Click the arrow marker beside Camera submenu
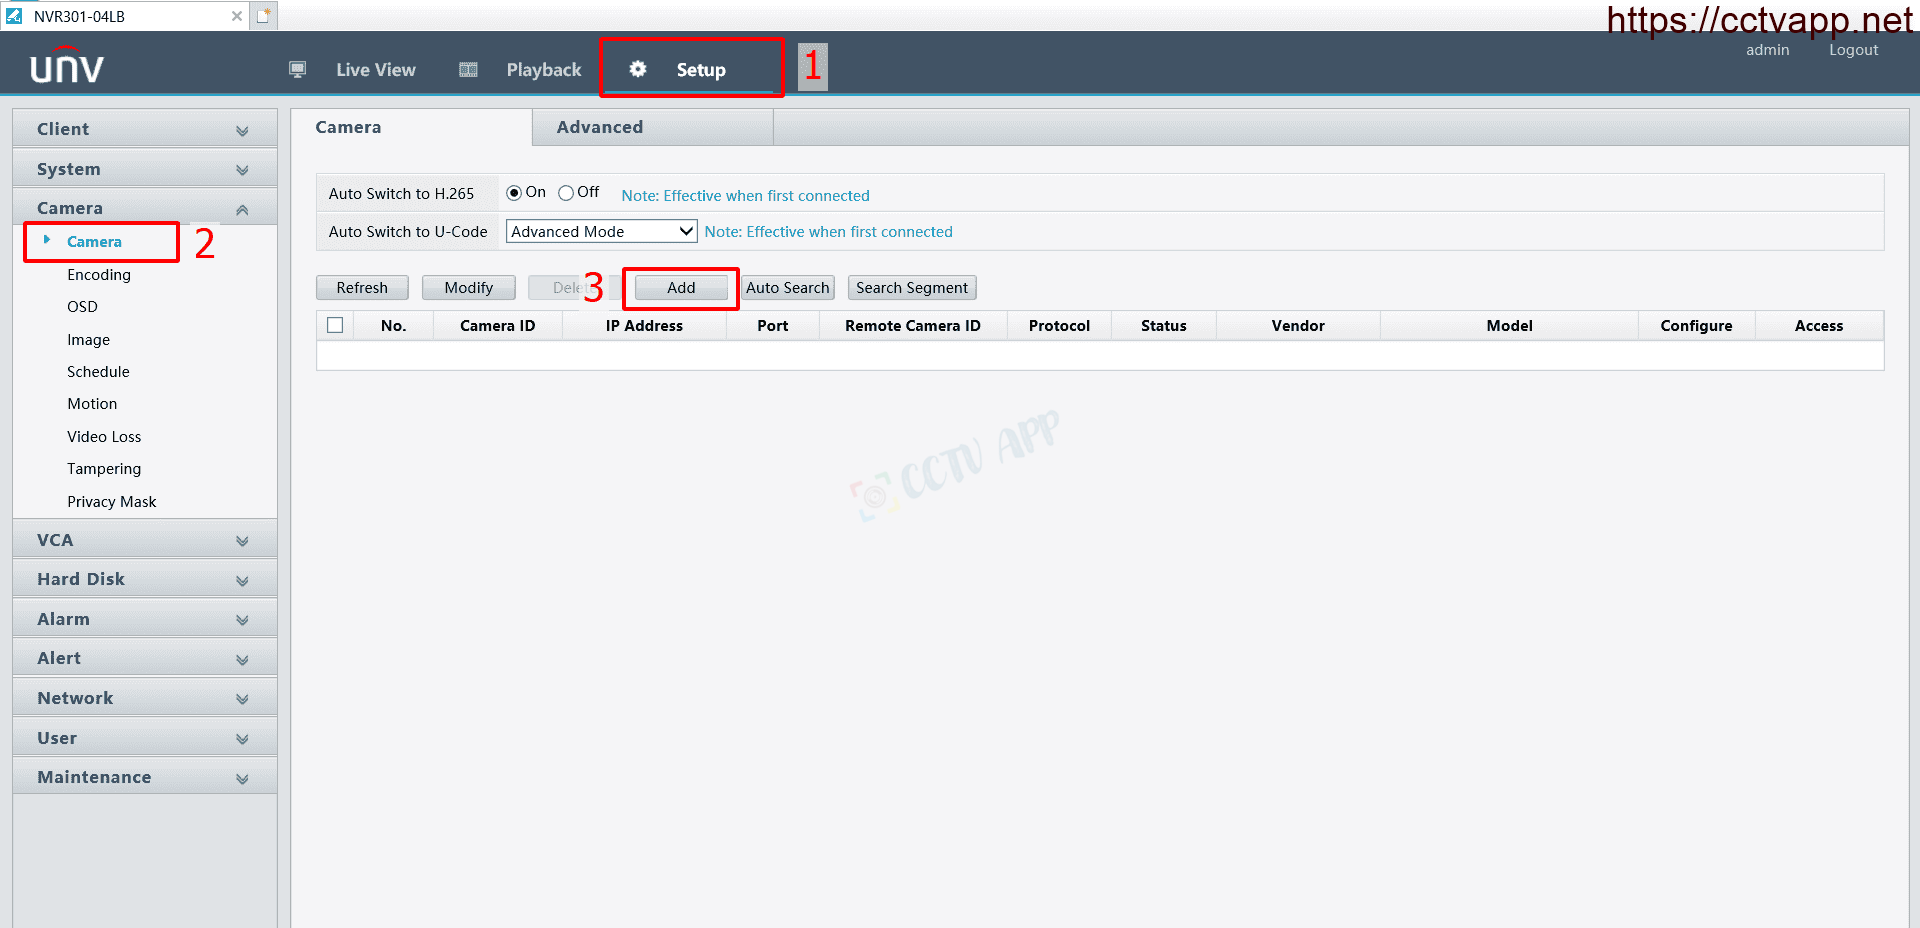 point(47,240)
